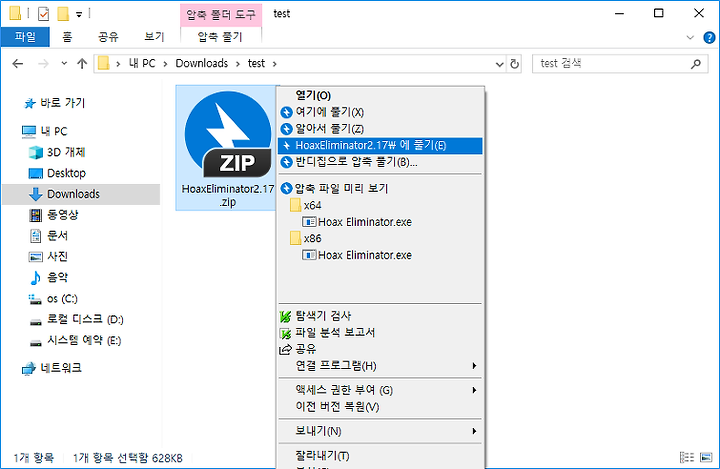Click the search magnifier icon
Screen dimensions: 720x469
coord(696,64)
